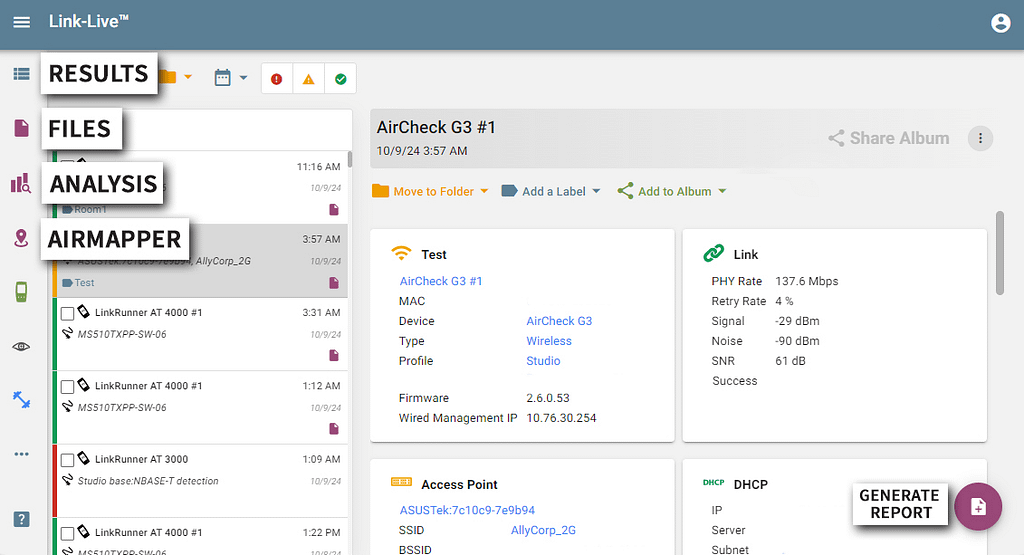Click the AirCheck G3 #1 test link
The height and width of the screenshot is (555, 1024).
click(441, 281)
